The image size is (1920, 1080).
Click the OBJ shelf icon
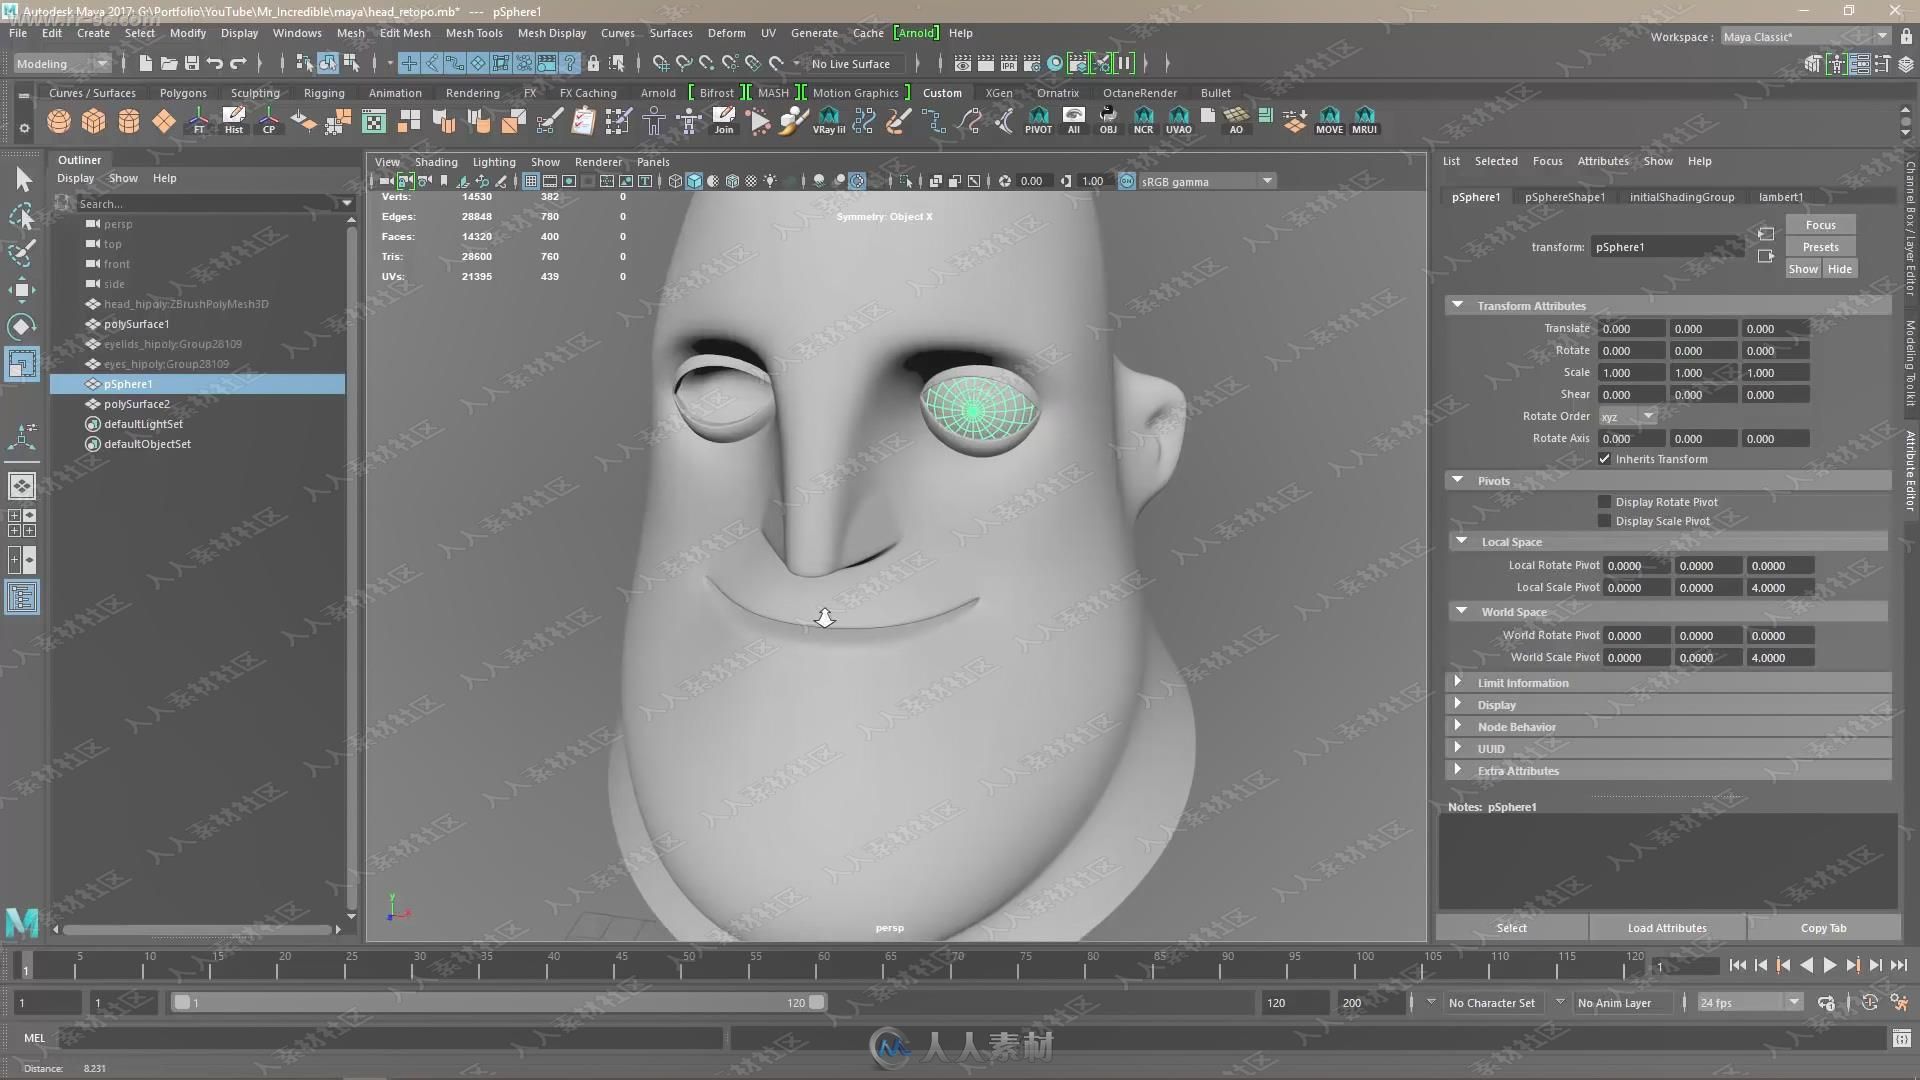1108,122
